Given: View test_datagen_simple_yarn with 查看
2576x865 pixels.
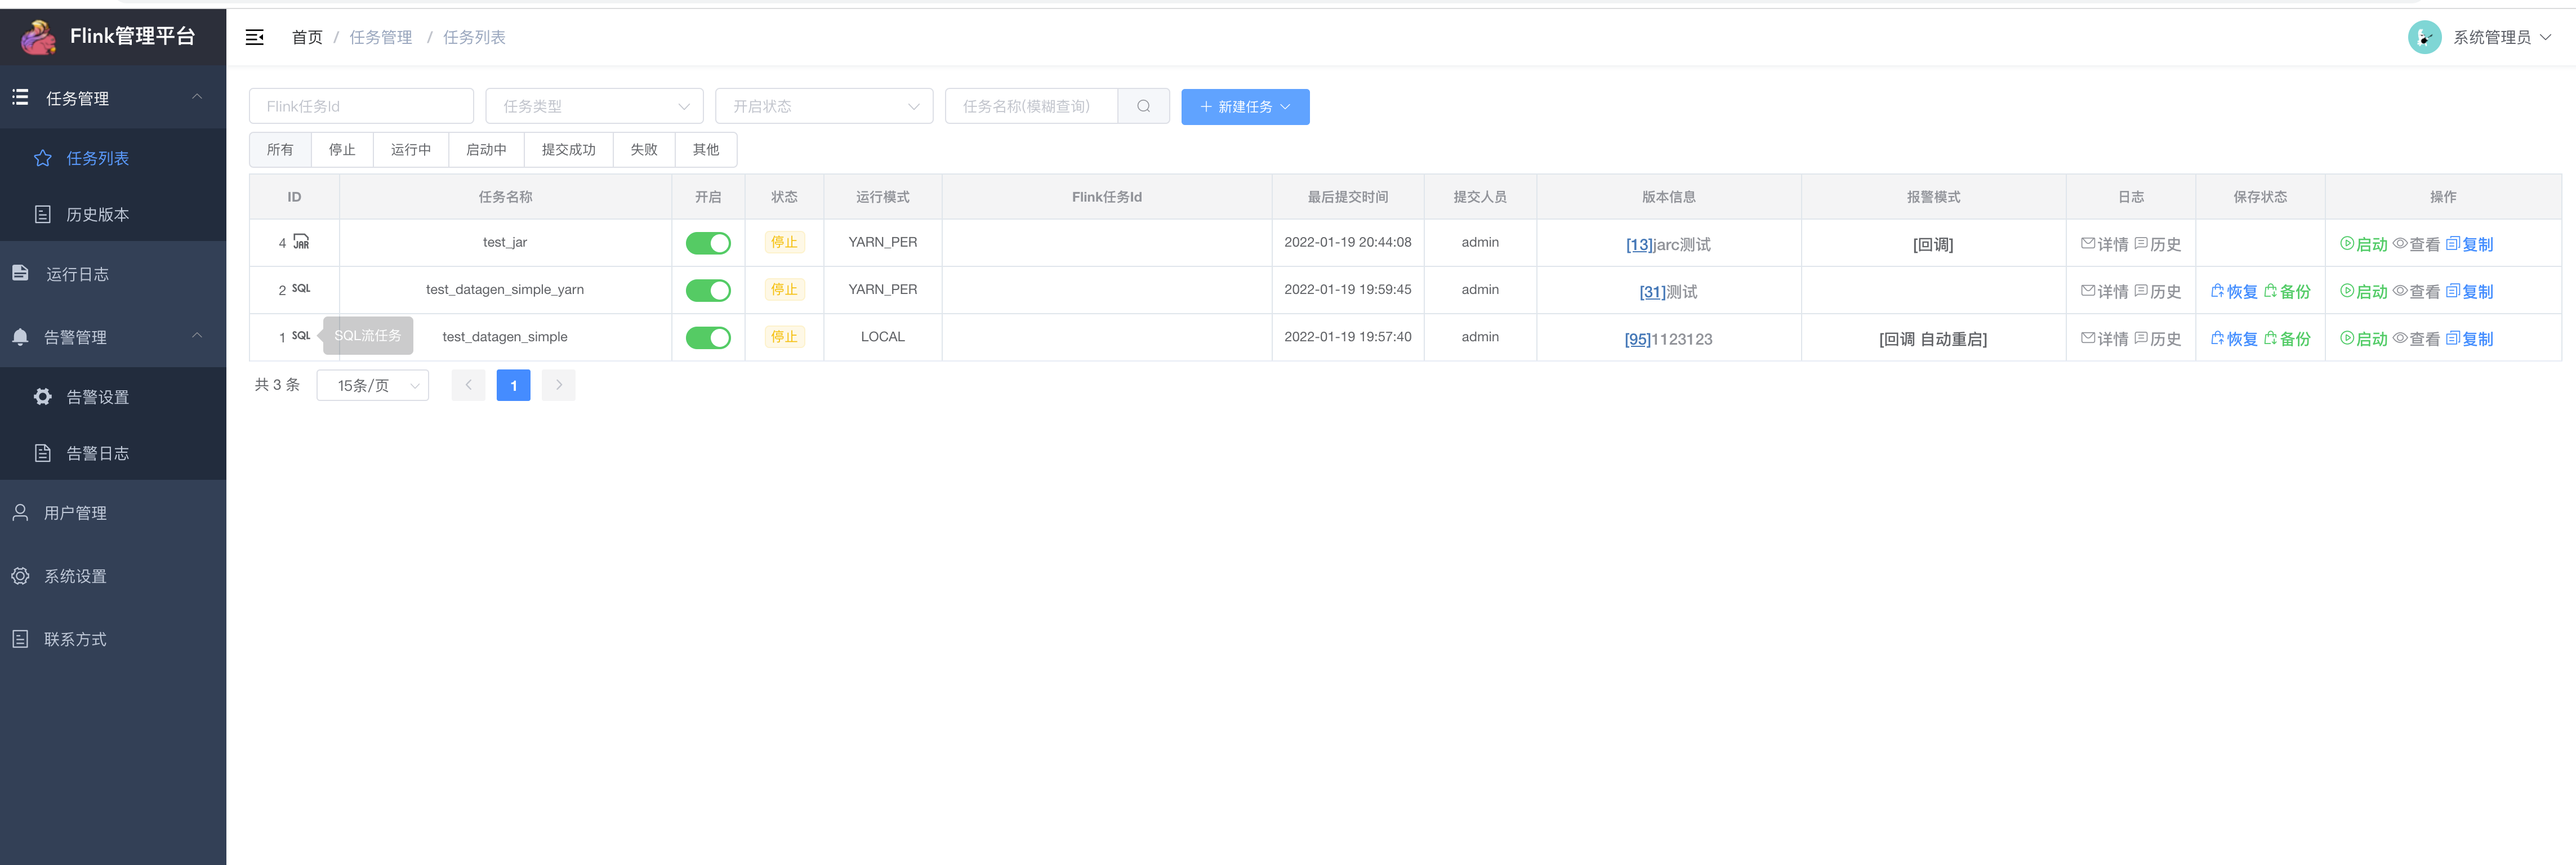Looking at the screenshot, I should pos(2417,291).
